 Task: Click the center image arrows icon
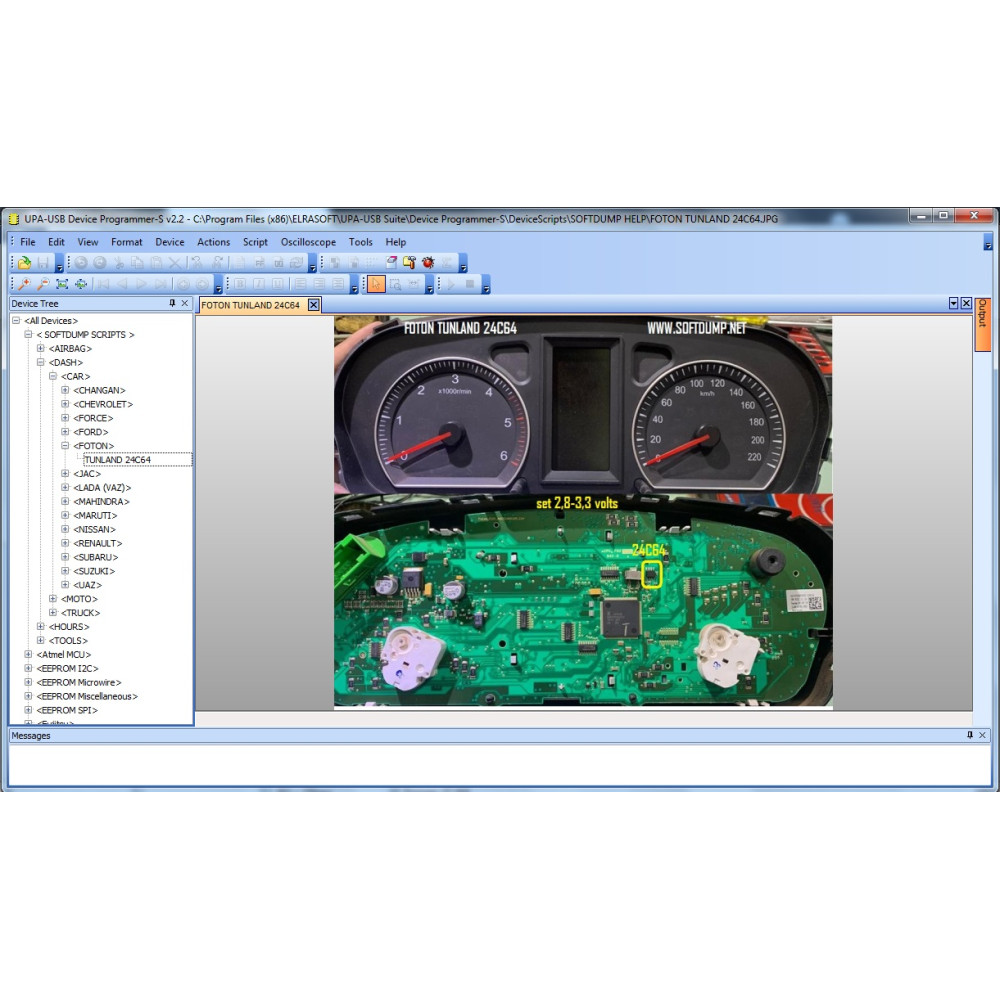click(x=81, y=284)
